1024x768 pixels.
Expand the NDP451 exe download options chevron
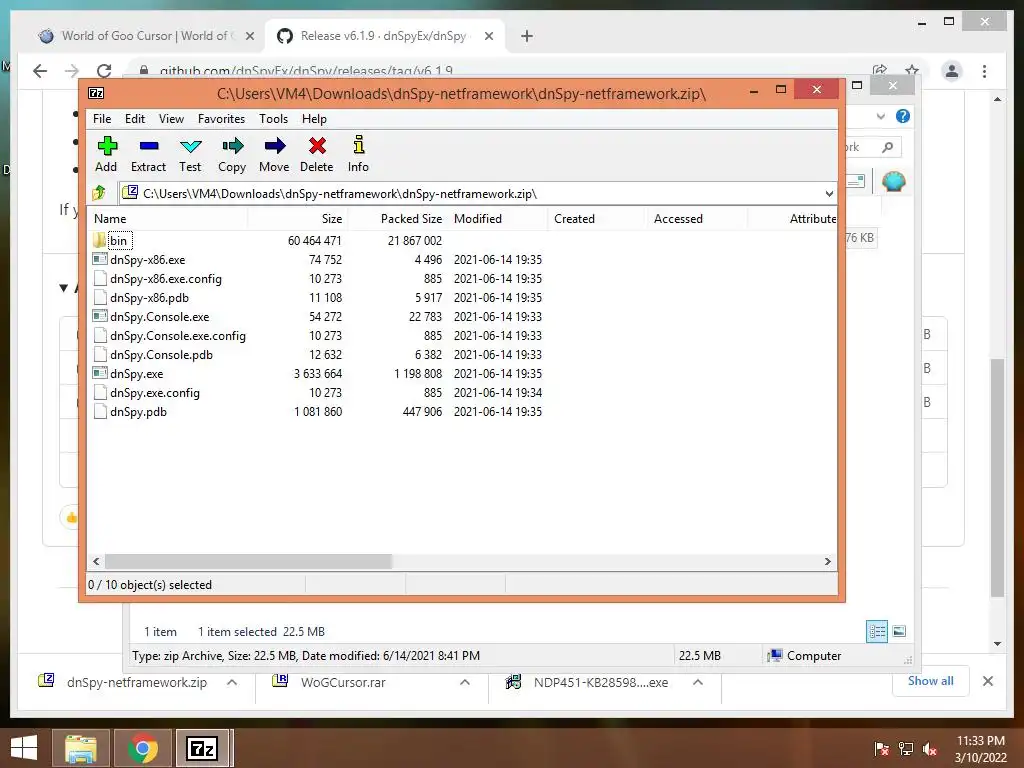click(697, 682)
